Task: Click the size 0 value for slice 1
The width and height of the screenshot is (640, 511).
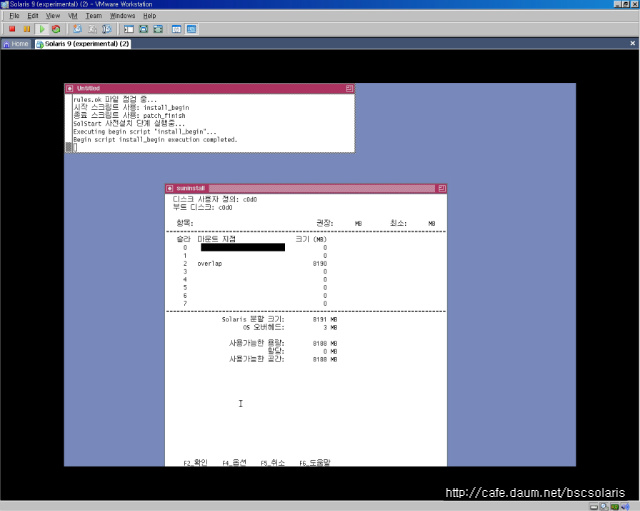Action: [x=325, y=256]
